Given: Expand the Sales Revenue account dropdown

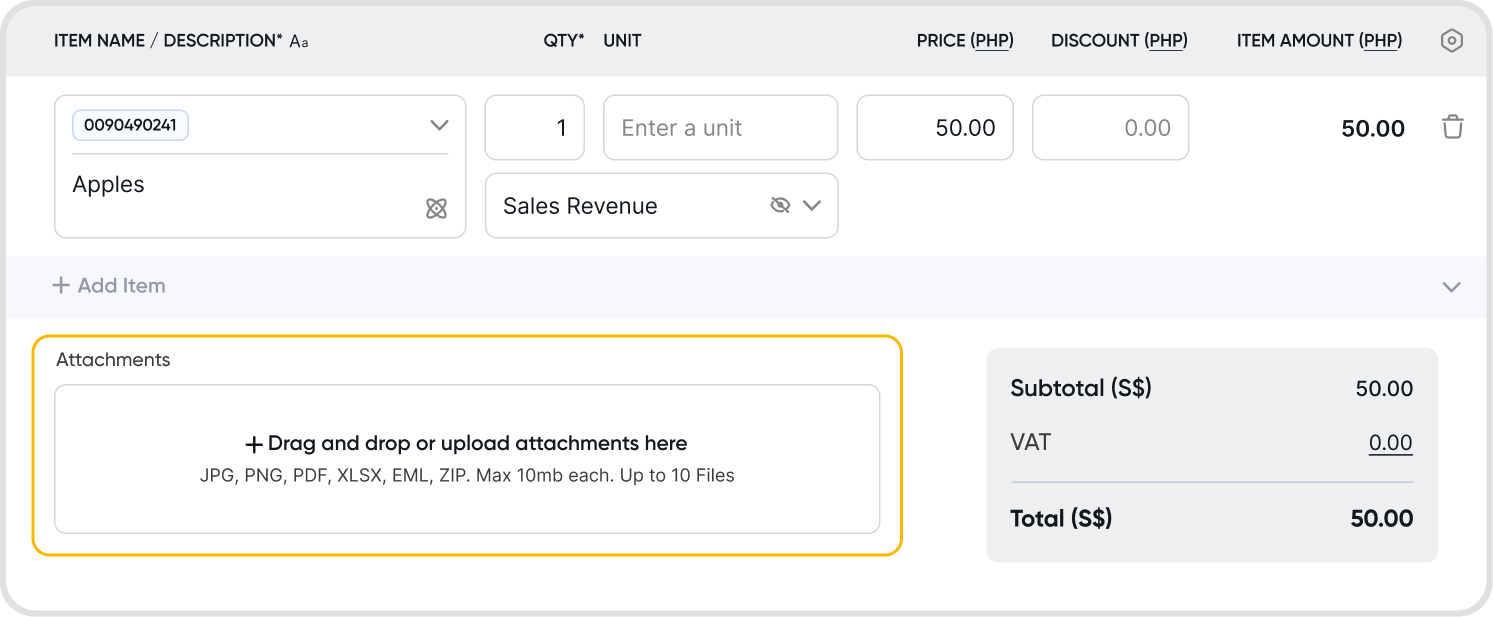Looking at the screenshot, I should tap(812, 205).
